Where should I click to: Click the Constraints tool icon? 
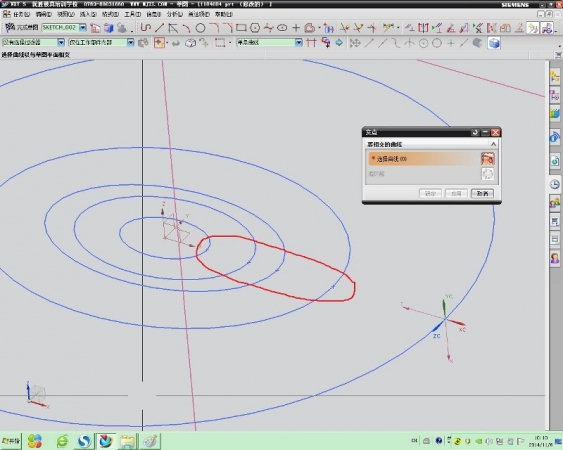click(x=409, y=28)
